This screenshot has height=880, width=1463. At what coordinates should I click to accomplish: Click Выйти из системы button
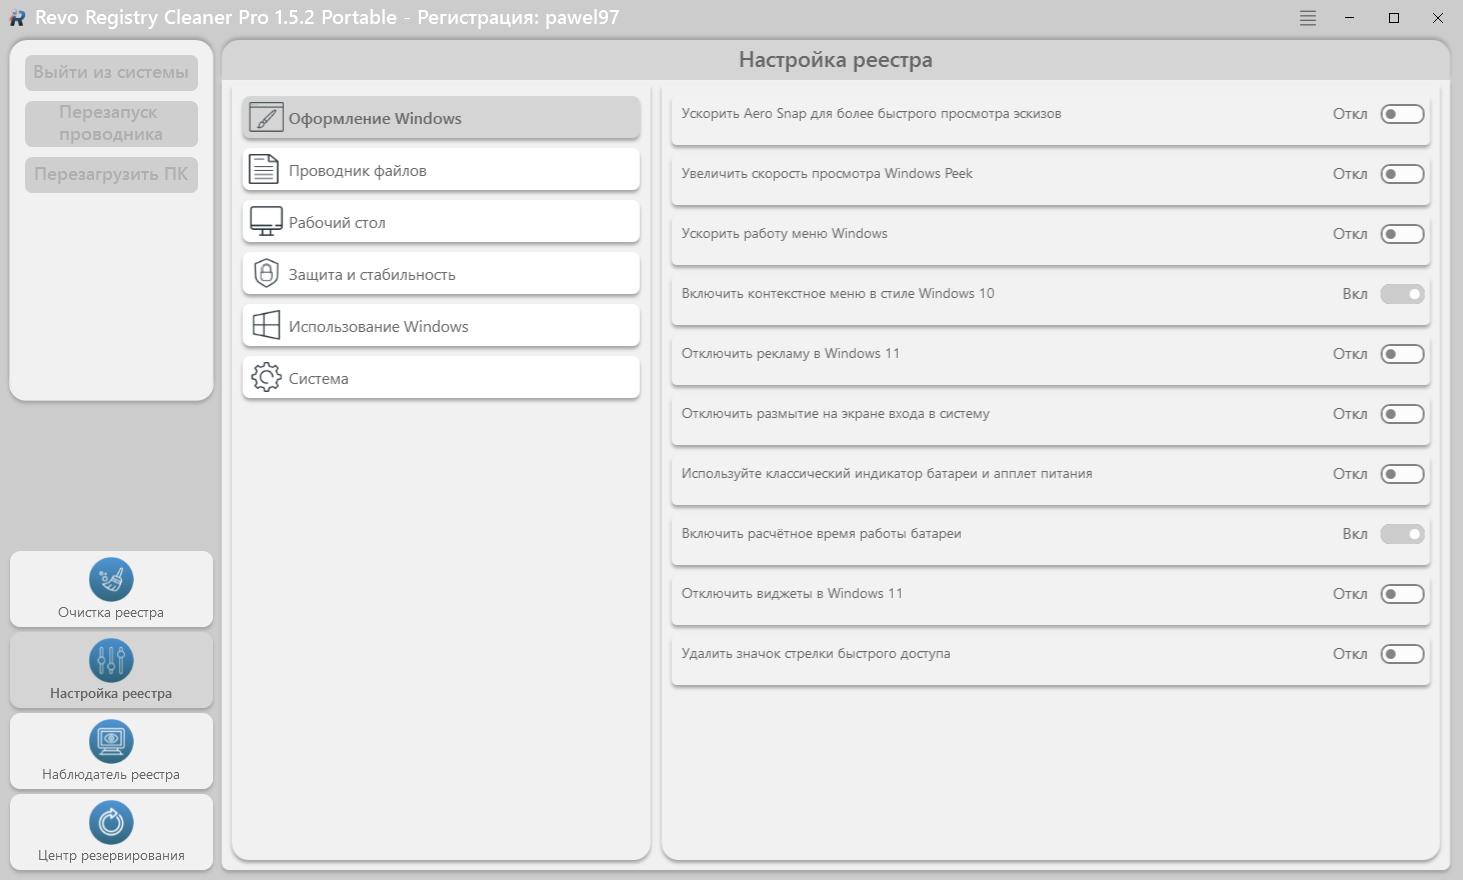(111, 72)
